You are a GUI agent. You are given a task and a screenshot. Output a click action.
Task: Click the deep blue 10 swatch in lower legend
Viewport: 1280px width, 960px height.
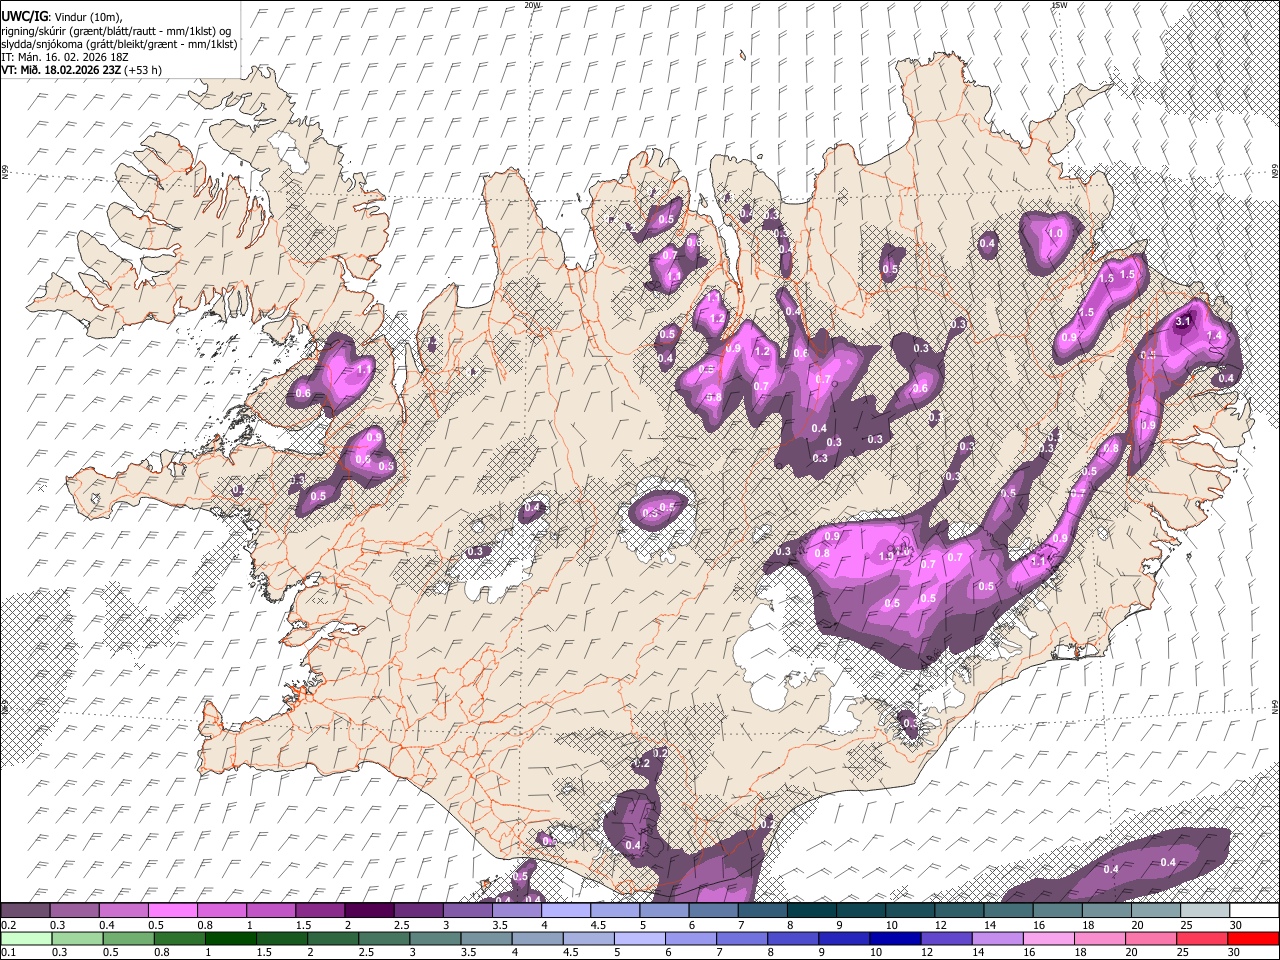point(893,938)
